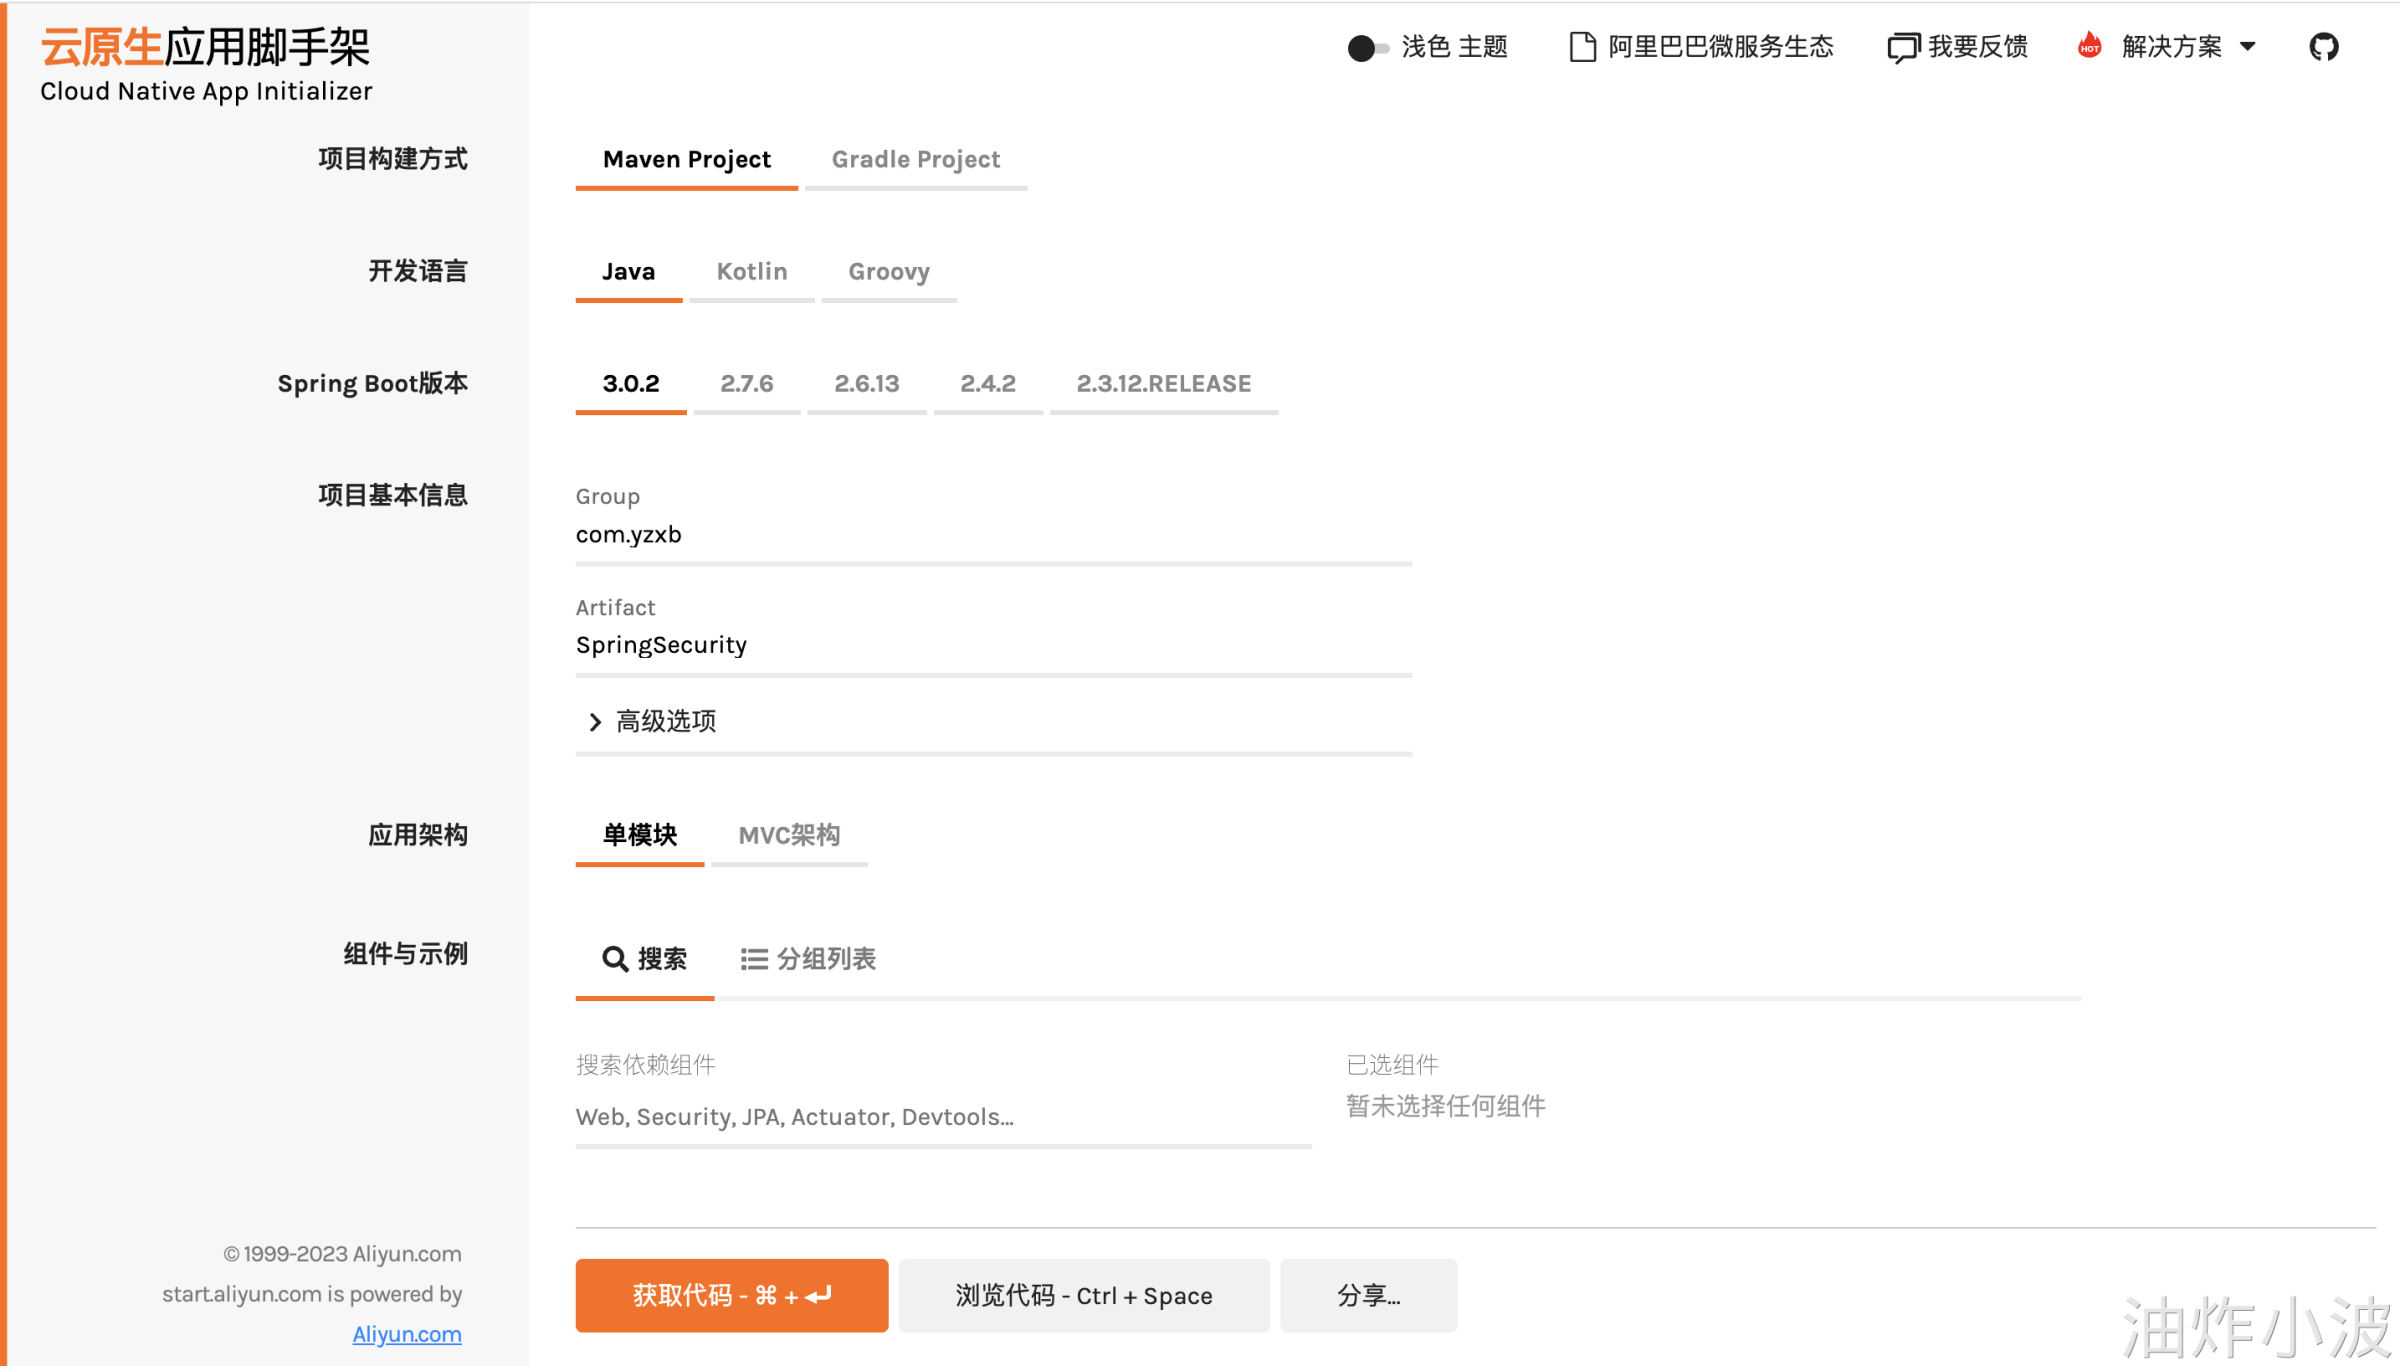Click the grouped list icon
This screenshot has width=2400, height=1366.
point(753,959)
